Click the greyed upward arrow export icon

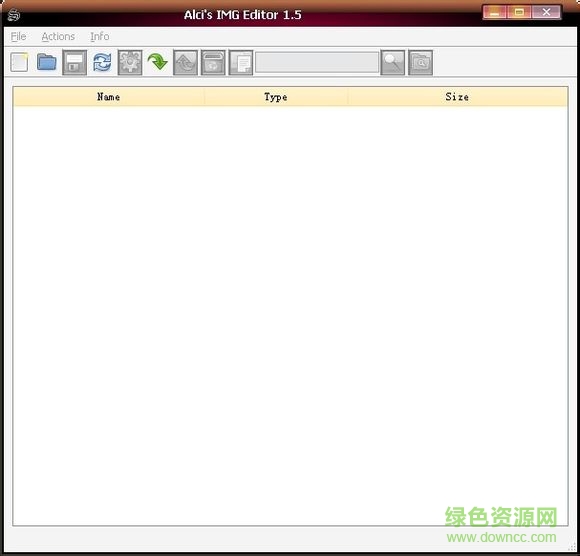(x=185, y=62)
